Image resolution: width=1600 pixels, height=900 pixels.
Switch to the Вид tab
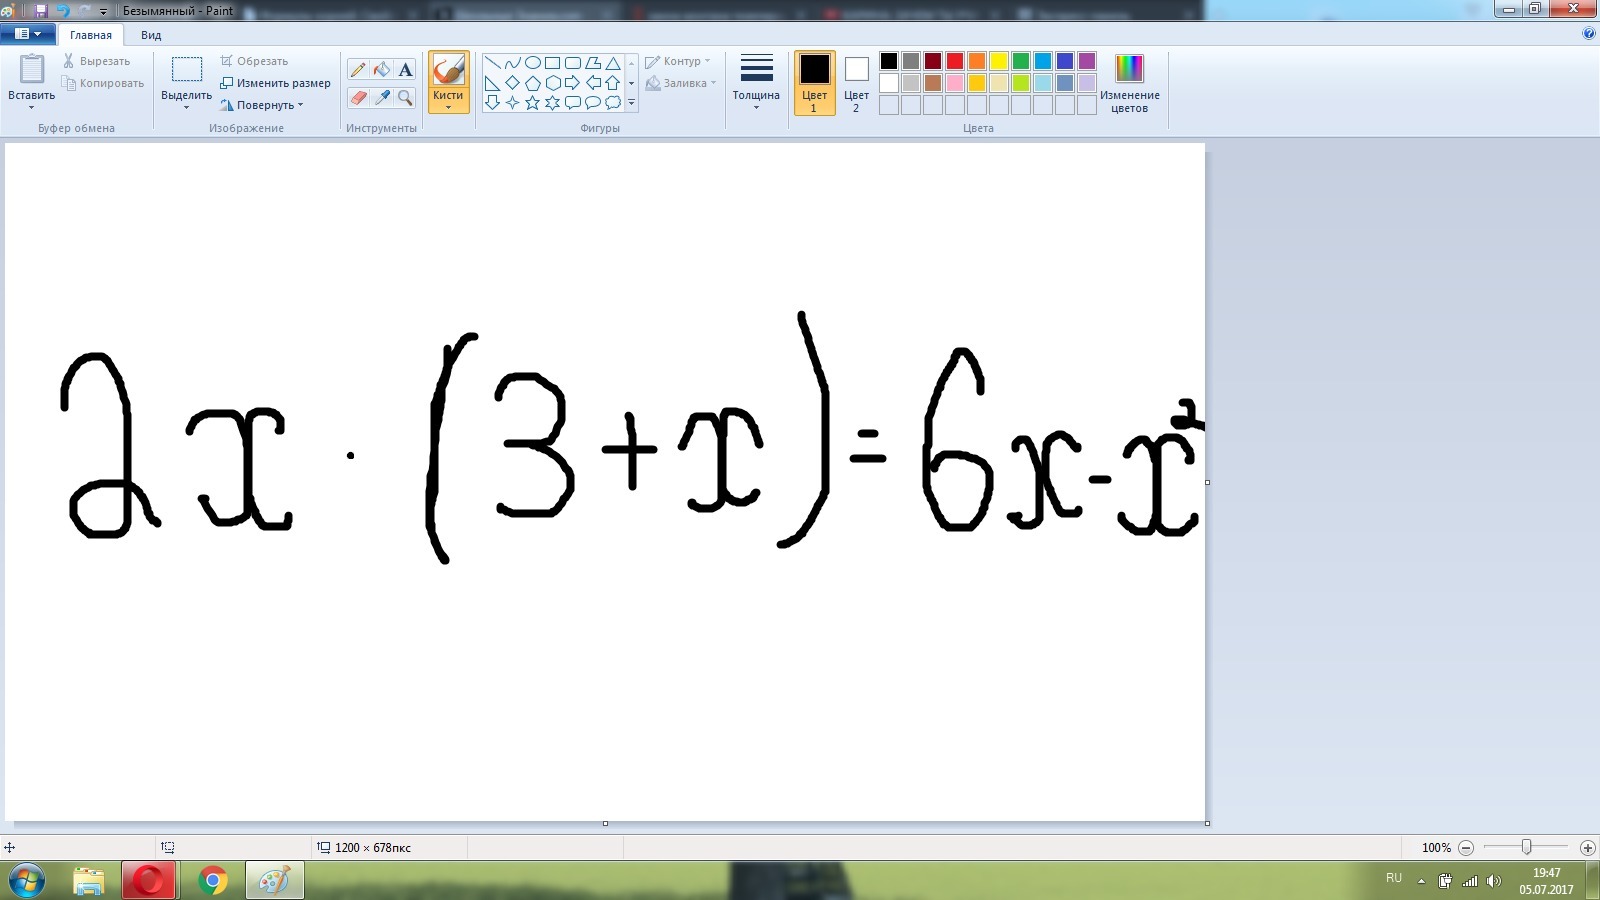coord(151,35)
